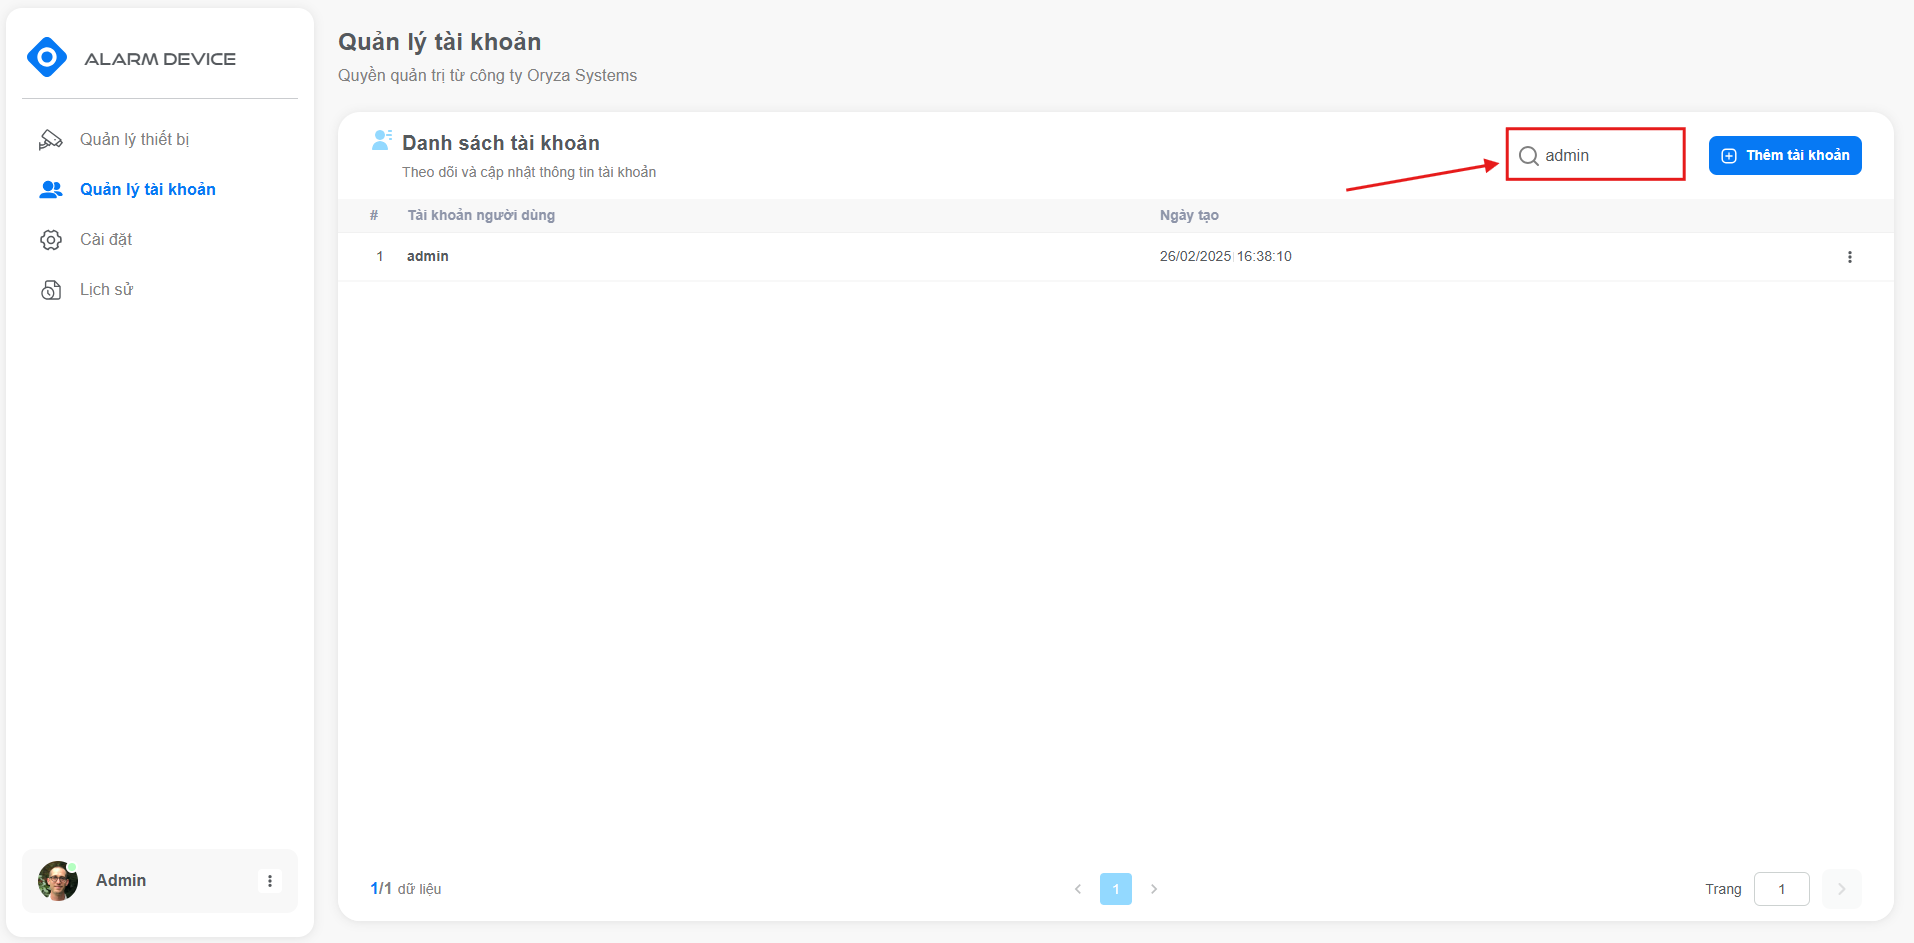This screenshot has width=1914, height=943.
Task: Click the 1/1 dữ liệu record count
Action: coord(405,888)
